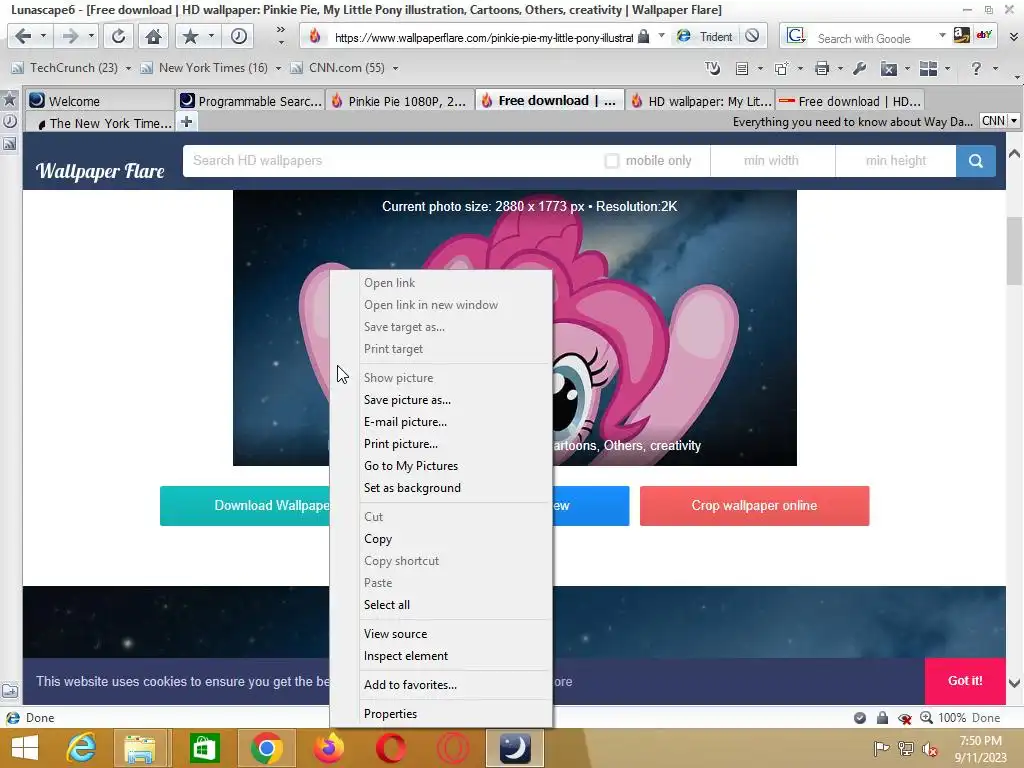Open File Explorer from the taskbar
Image resolution: width=1024 pixels, height=768 pixels.
[x=140, y=748]
